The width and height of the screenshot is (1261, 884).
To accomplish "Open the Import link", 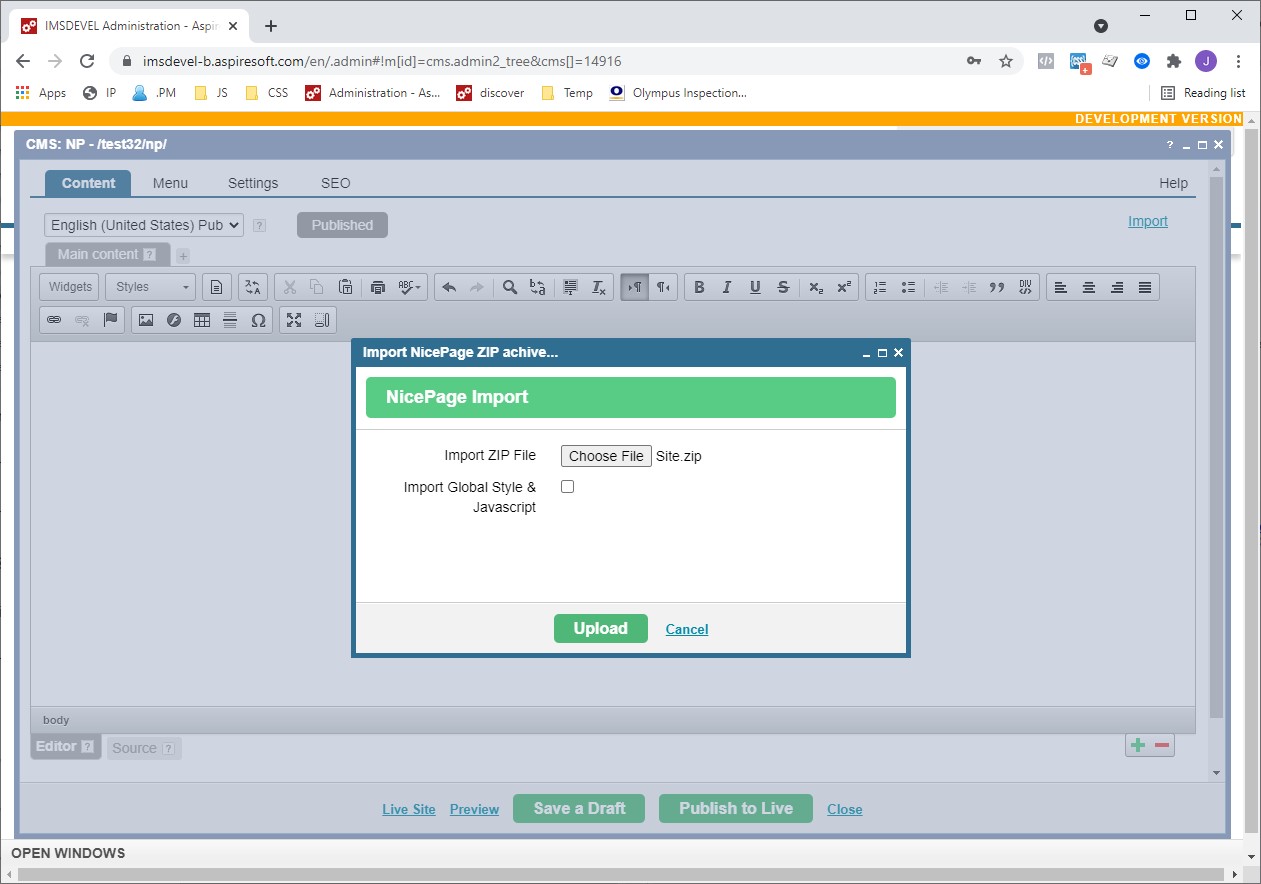I will coord(1148,221).
